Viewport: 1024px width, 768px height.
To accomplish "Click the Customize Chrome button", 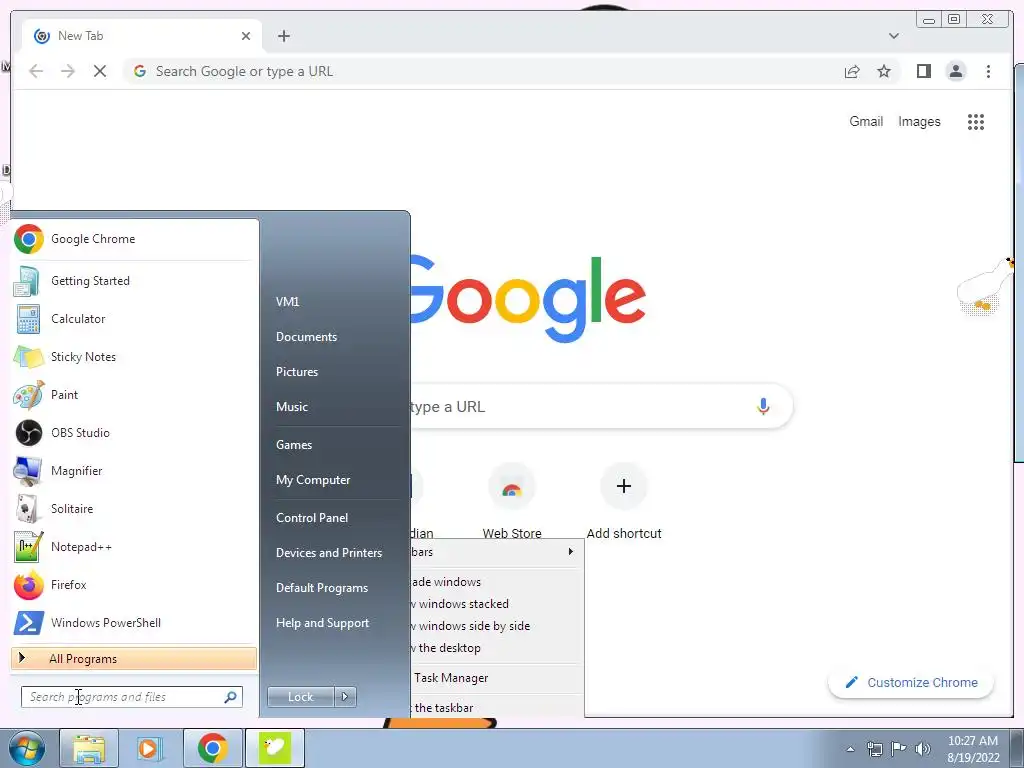I will pyautogui.click(x=911, y=682).
